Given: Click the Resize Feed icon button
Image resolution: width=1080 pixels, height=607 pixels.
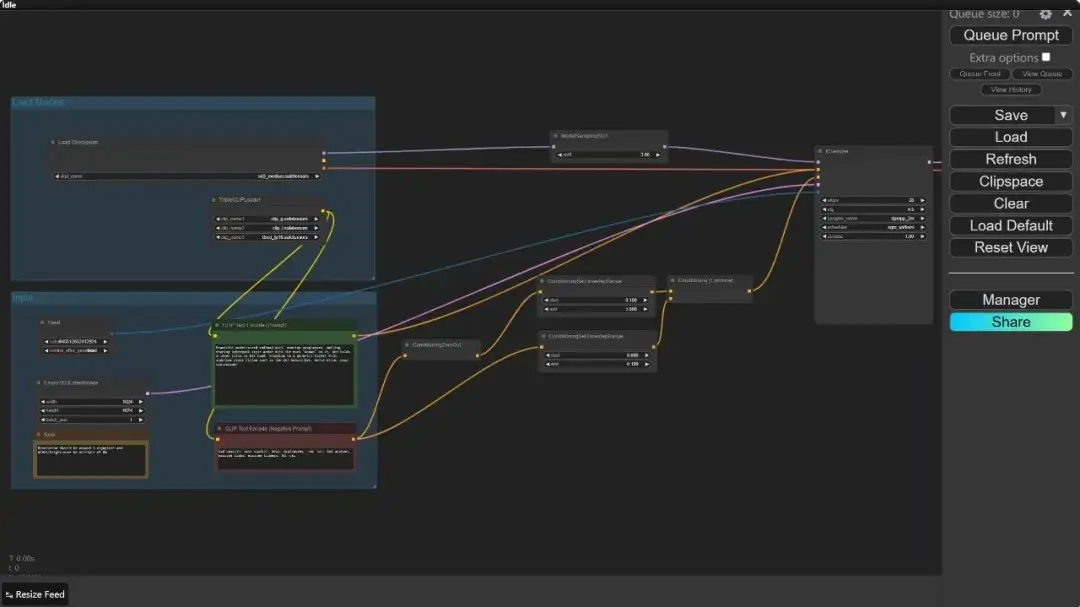Looking at the screenshot, I should [x=9, y=595].
